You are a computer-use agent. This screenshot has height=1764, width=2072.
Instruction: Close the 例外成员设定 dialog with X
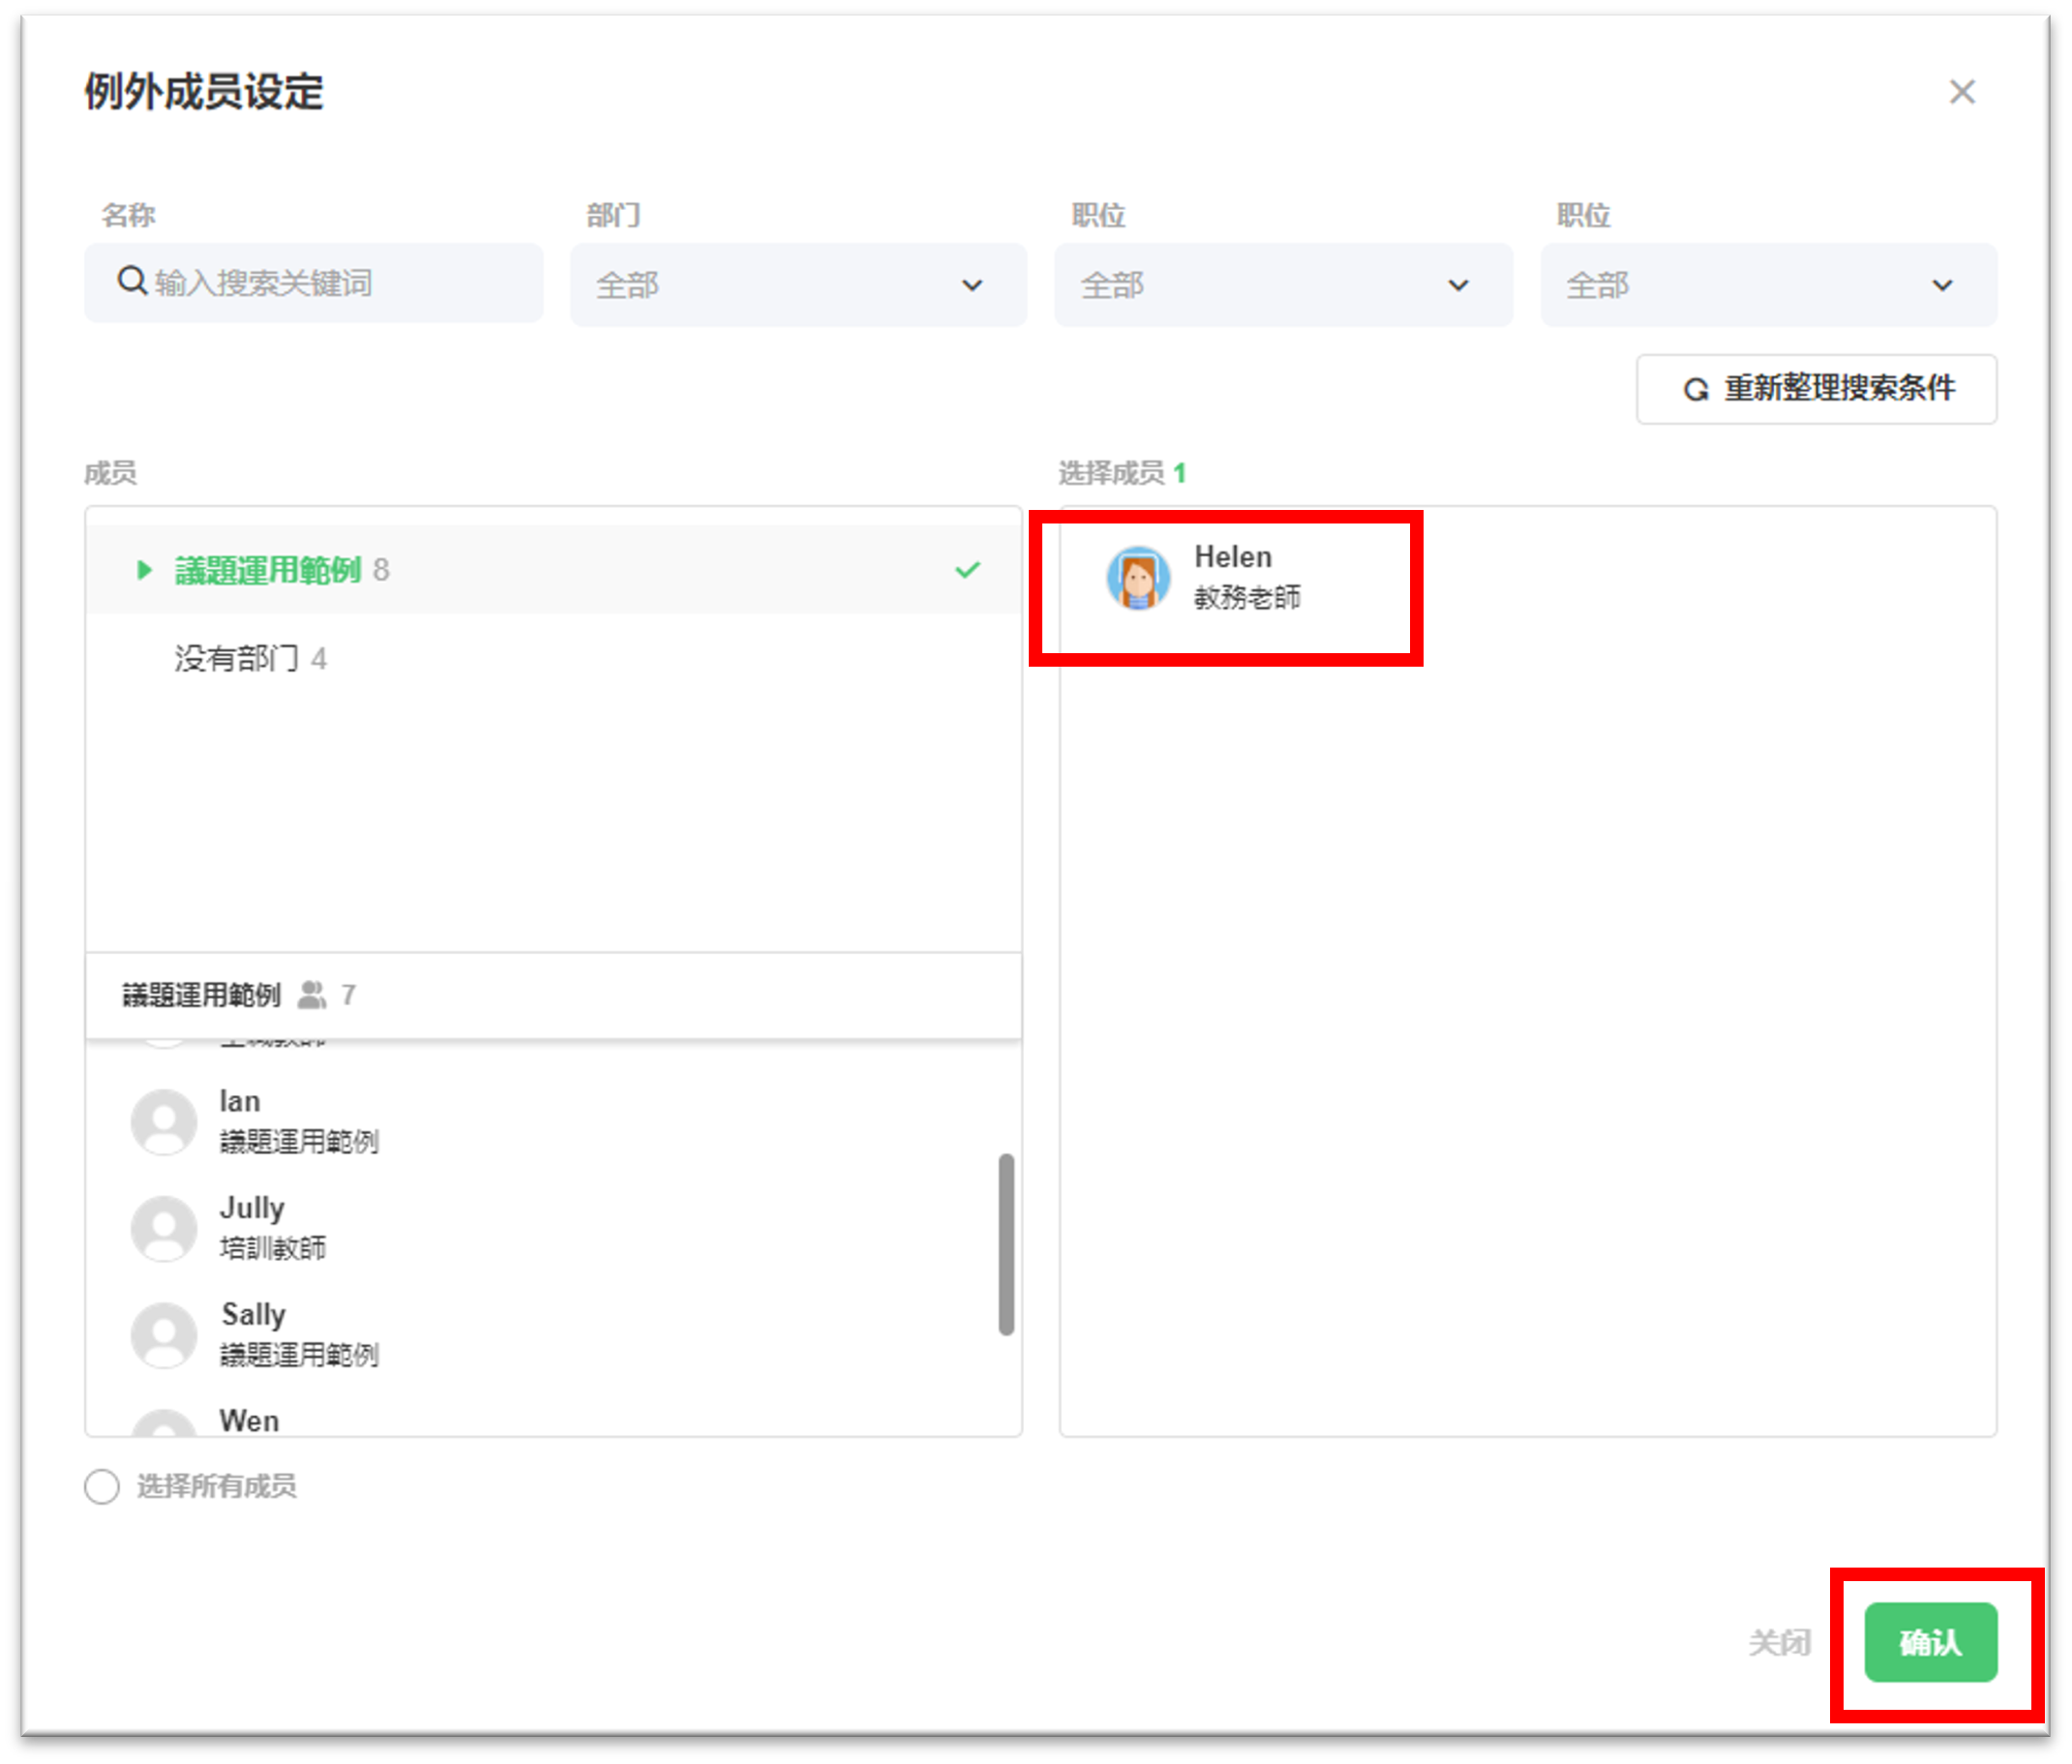1961,92
